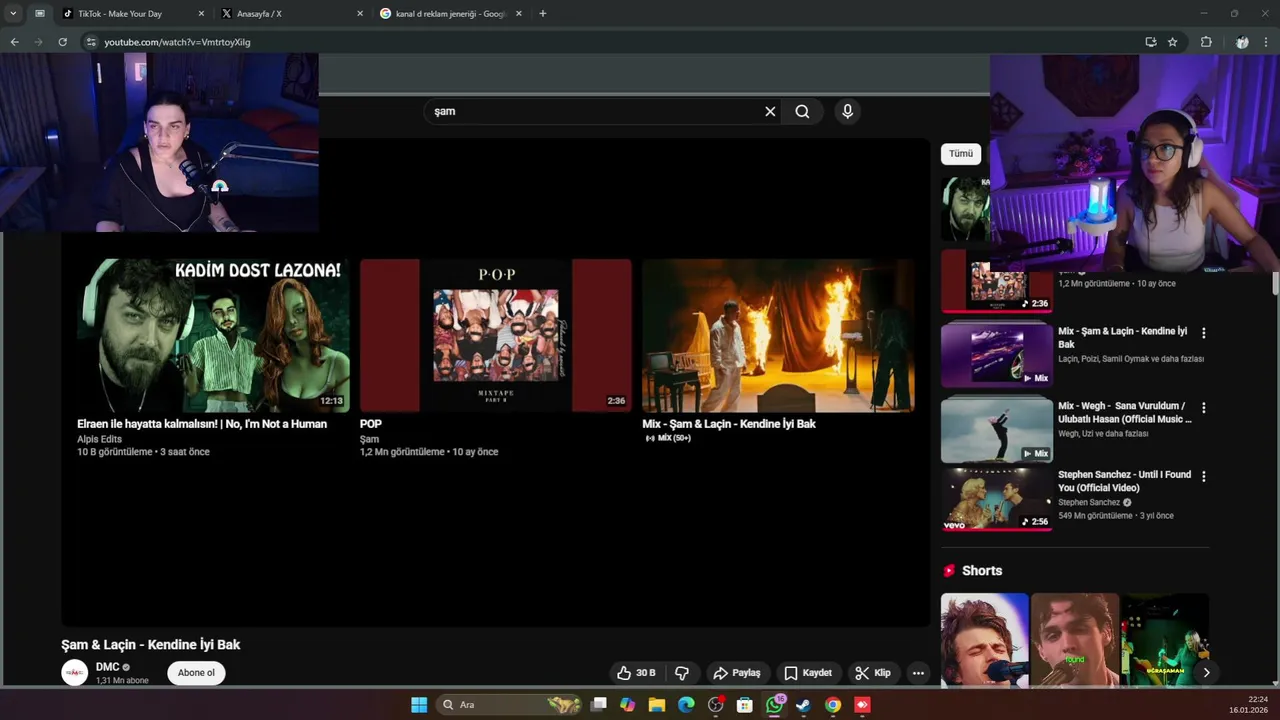Click 'Stephen Sanchez - Until I Found You' title

[1124, 481]
